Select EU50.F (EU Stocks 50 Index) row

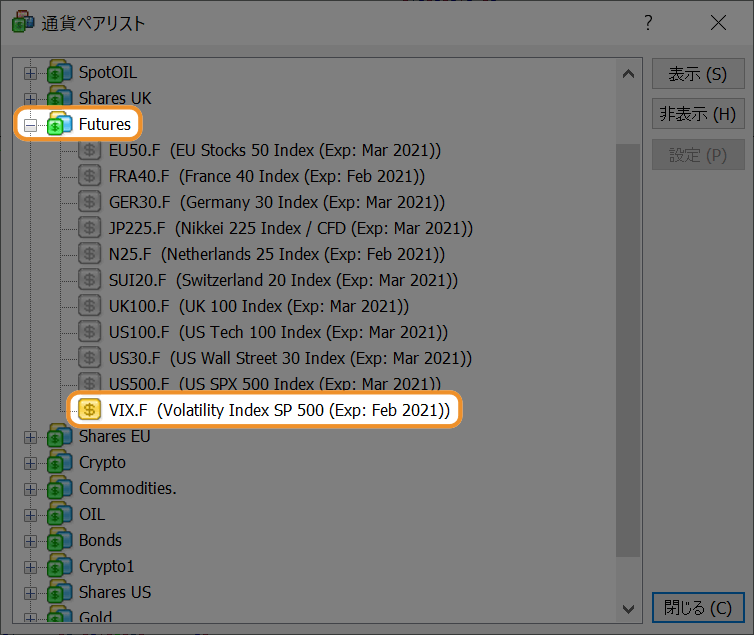click(275, 150)
